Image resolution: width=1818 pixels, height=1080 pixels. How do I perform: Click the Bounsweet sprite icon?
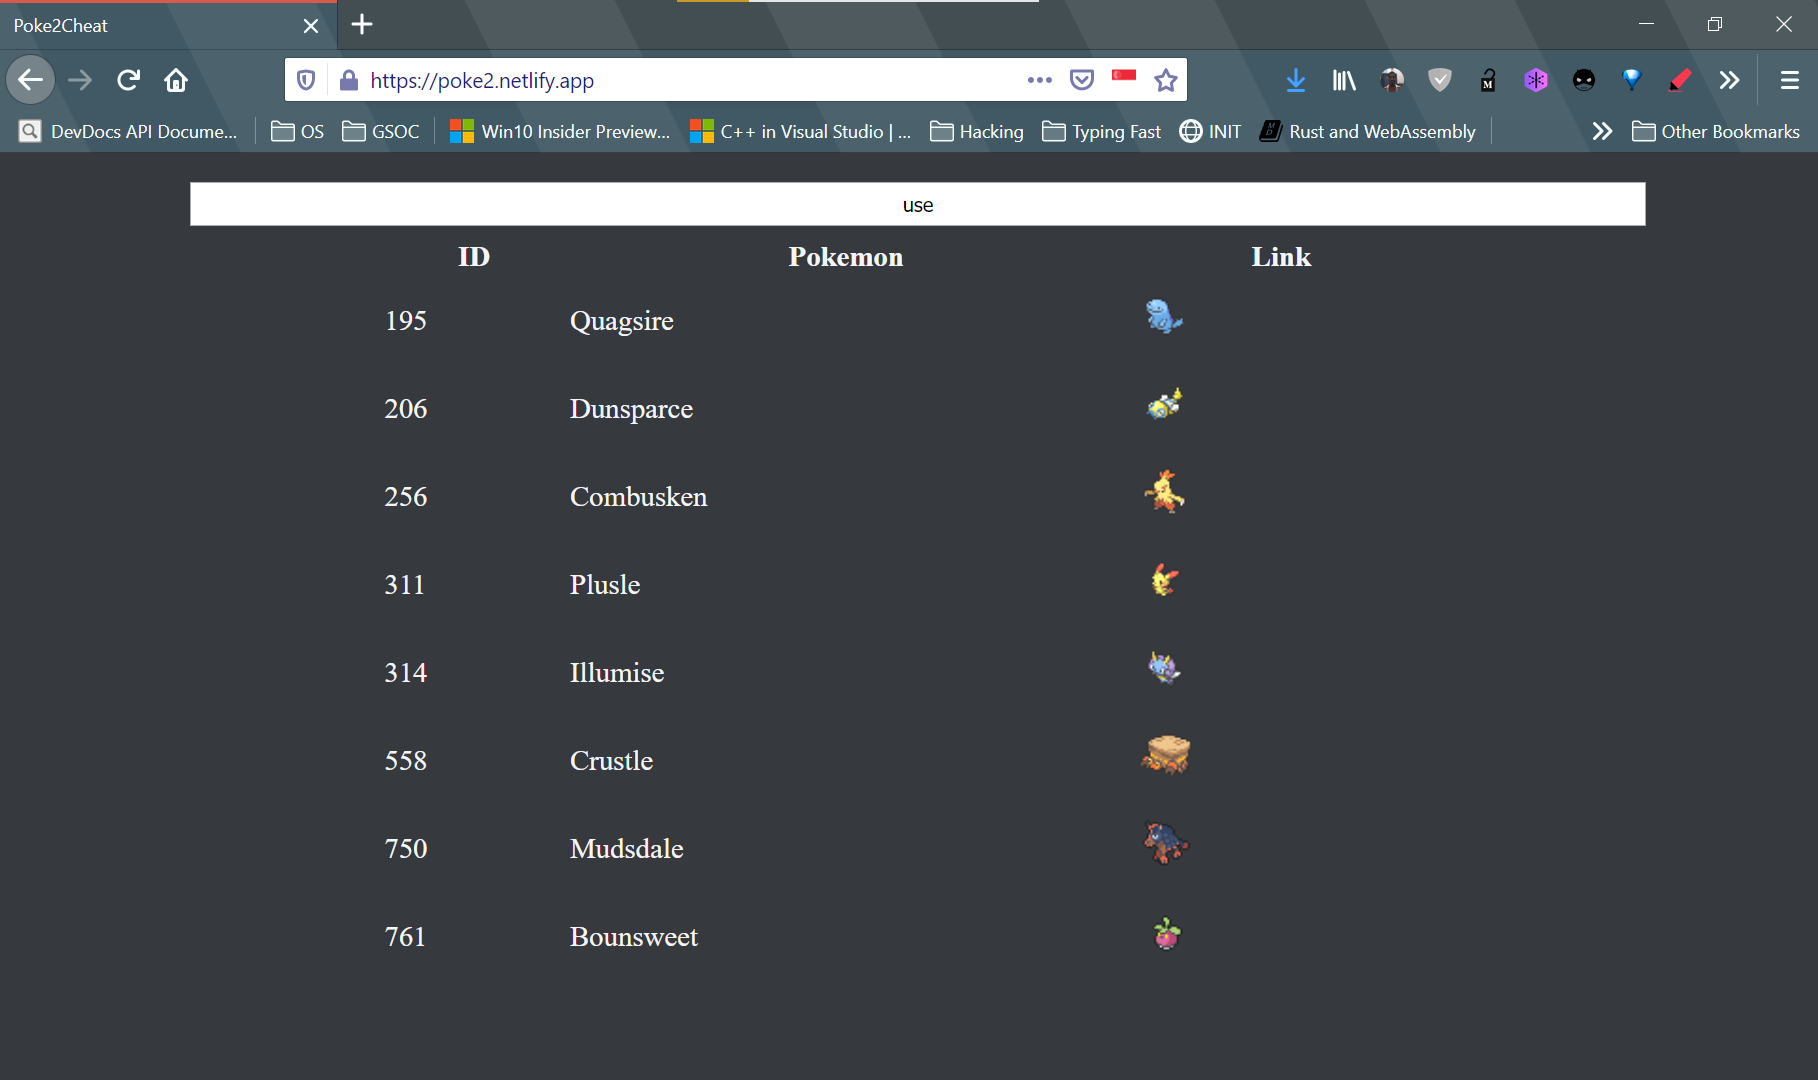pos(1166,933)
